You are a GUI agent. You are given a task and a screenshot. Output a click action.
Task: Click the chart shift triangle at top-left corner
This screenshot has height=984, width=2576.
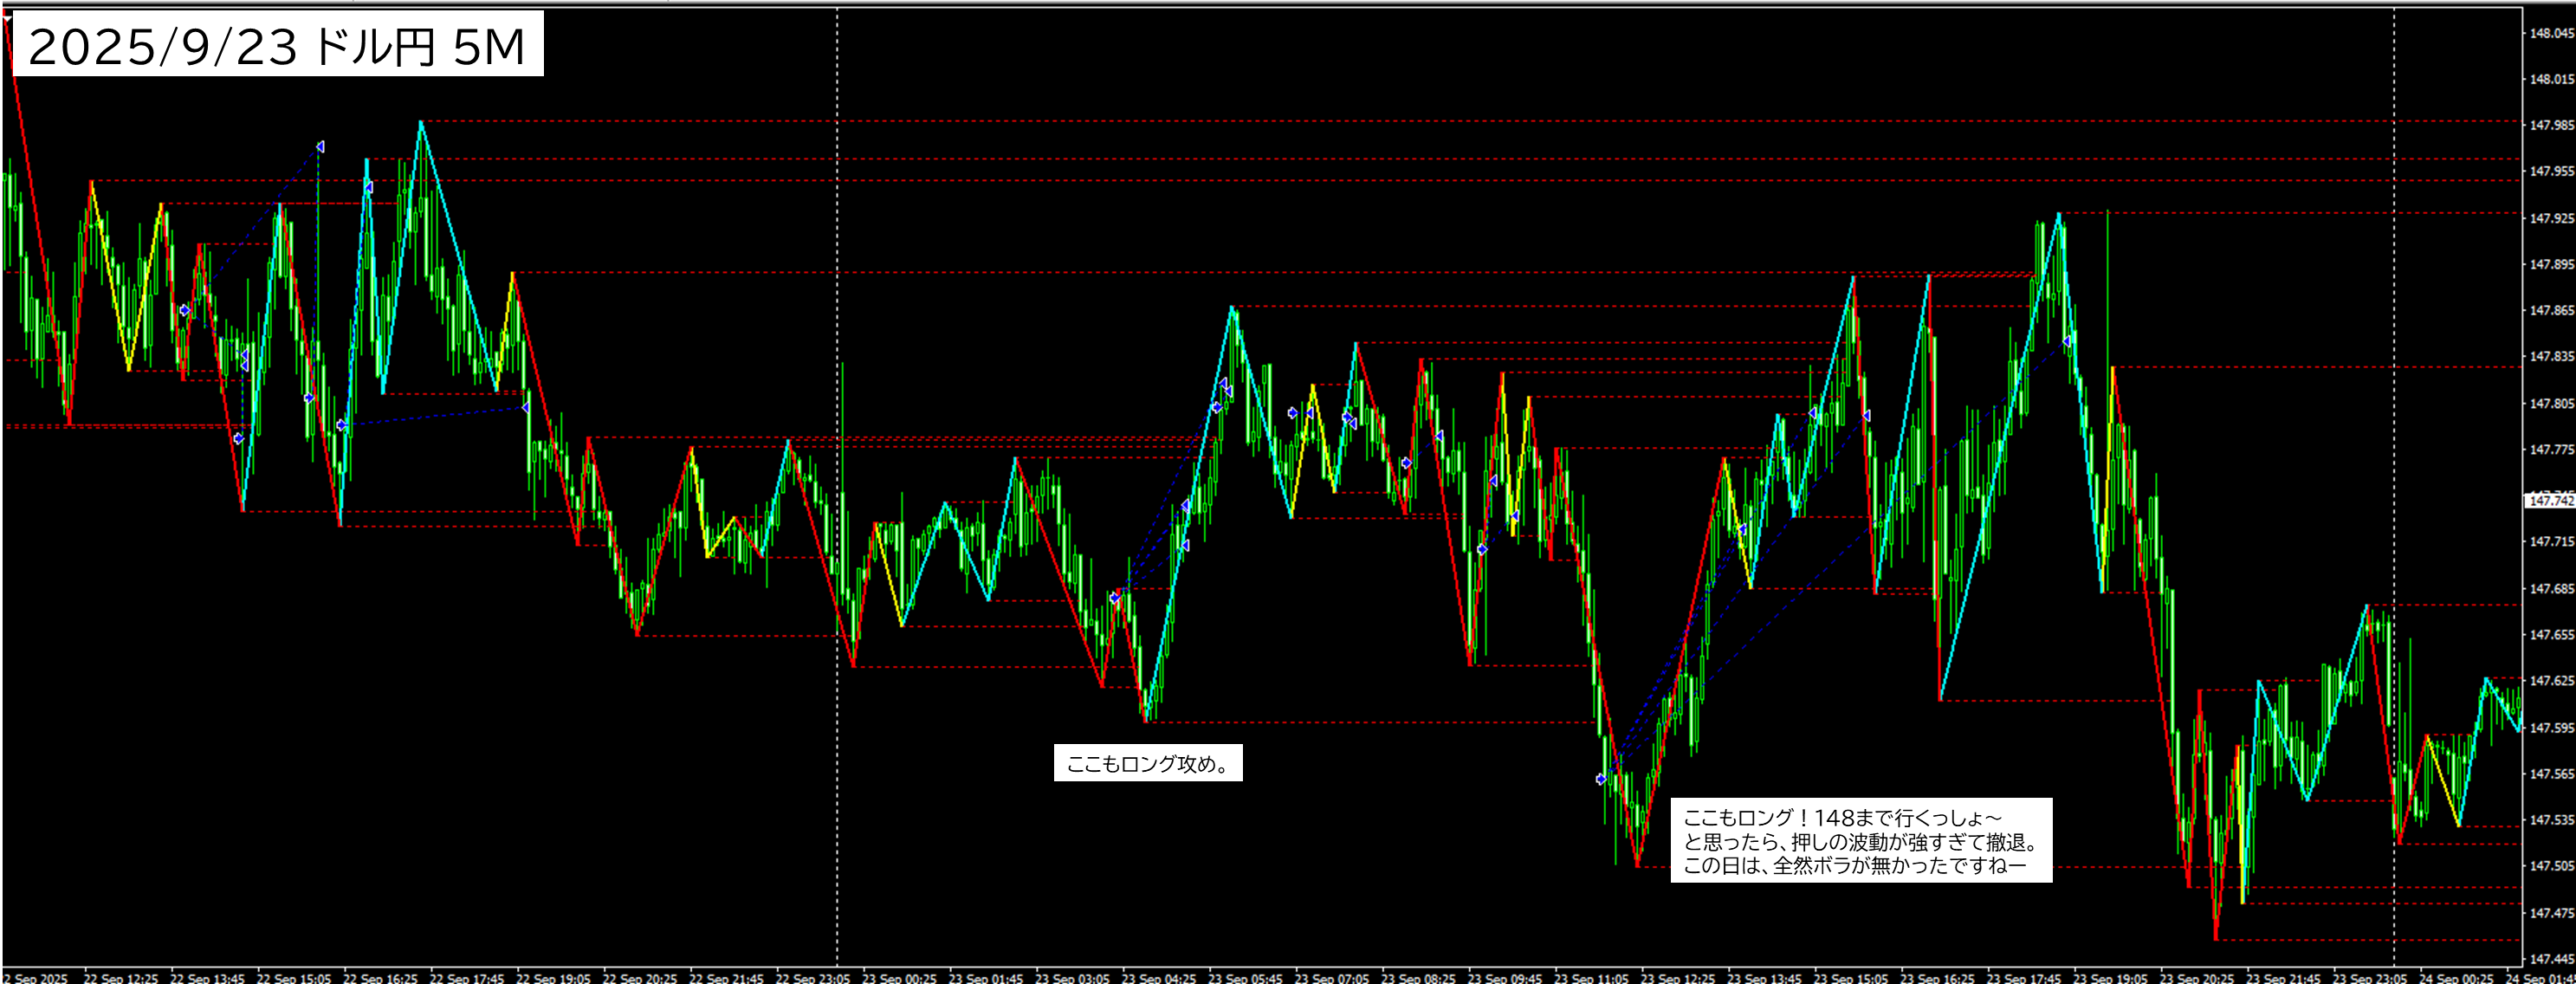[x=8, y=17]
